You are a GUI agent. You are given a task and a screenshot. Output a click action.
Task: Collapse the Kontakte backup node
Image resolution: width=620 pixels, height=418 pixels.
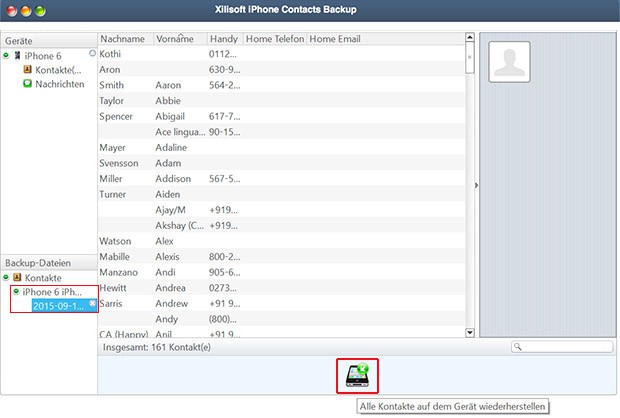click(x=6, y=277)
